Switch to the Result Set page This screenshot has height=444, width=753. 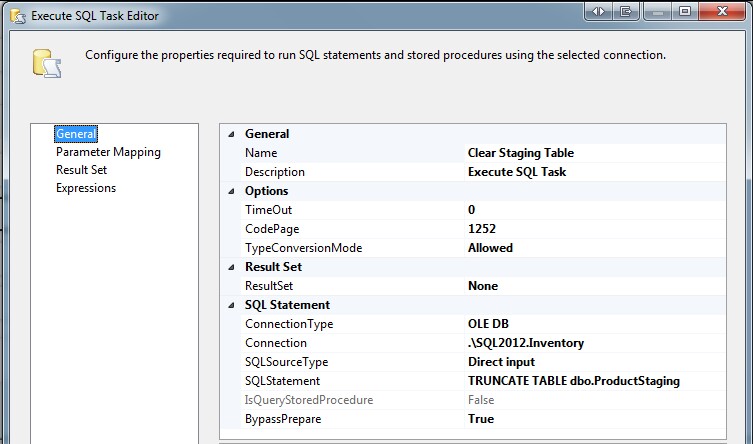(81, 170)
